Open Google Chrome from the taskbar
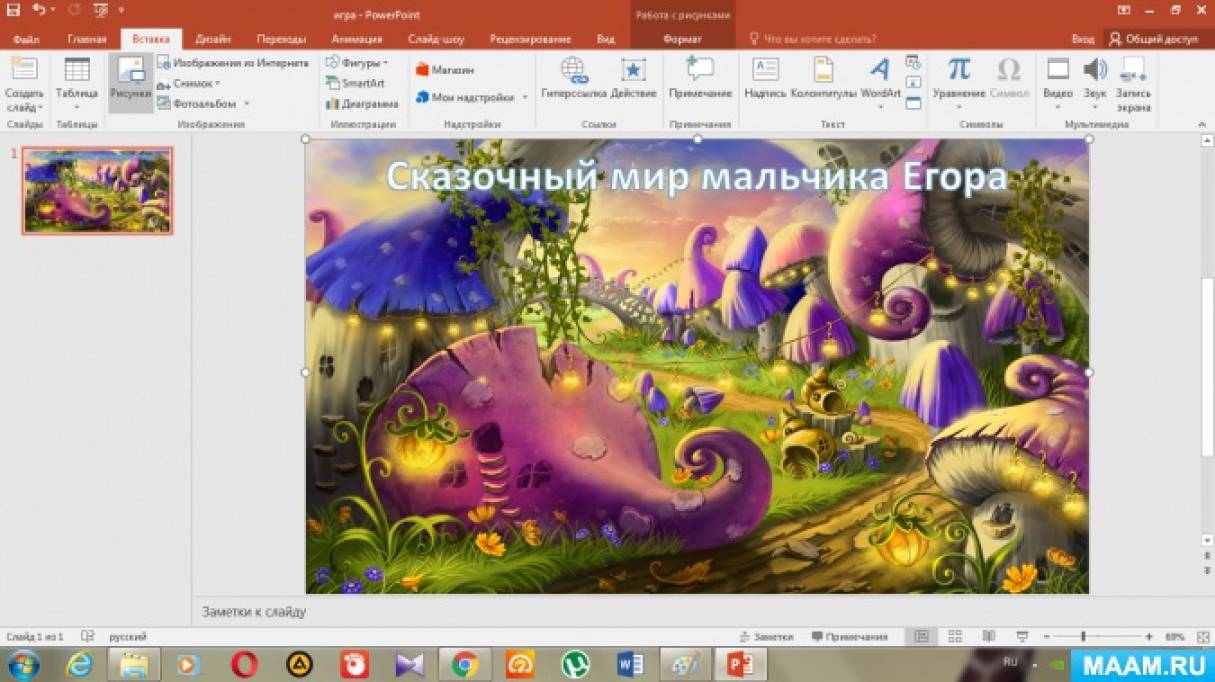This screenshot has height=682, width=1215. tap(463, 664)
